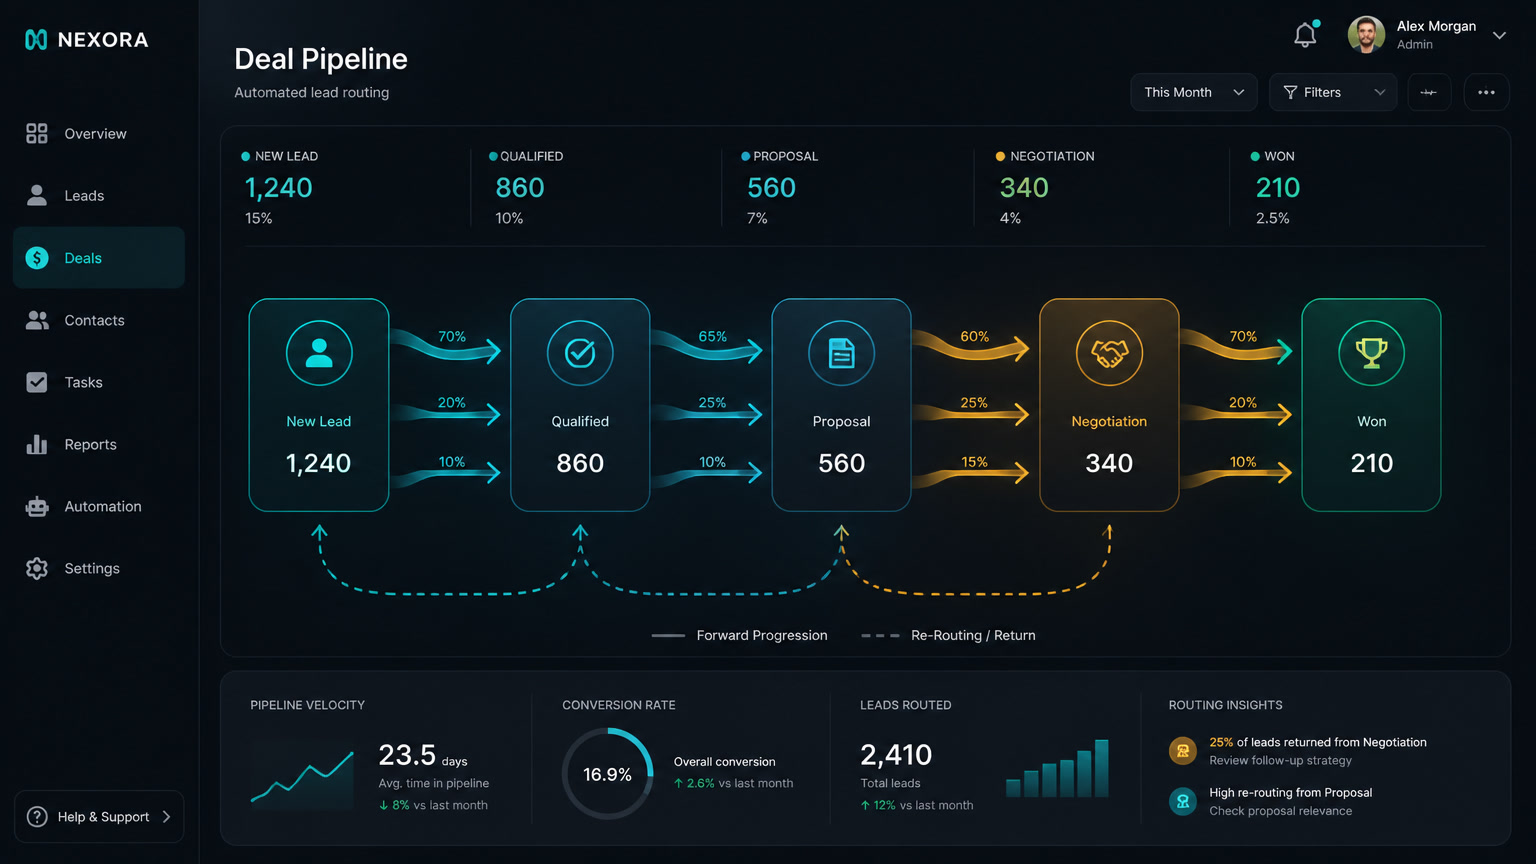Click 'Review follow-up strategy' insight text

pyautogui.click(x=1280, y=761)
